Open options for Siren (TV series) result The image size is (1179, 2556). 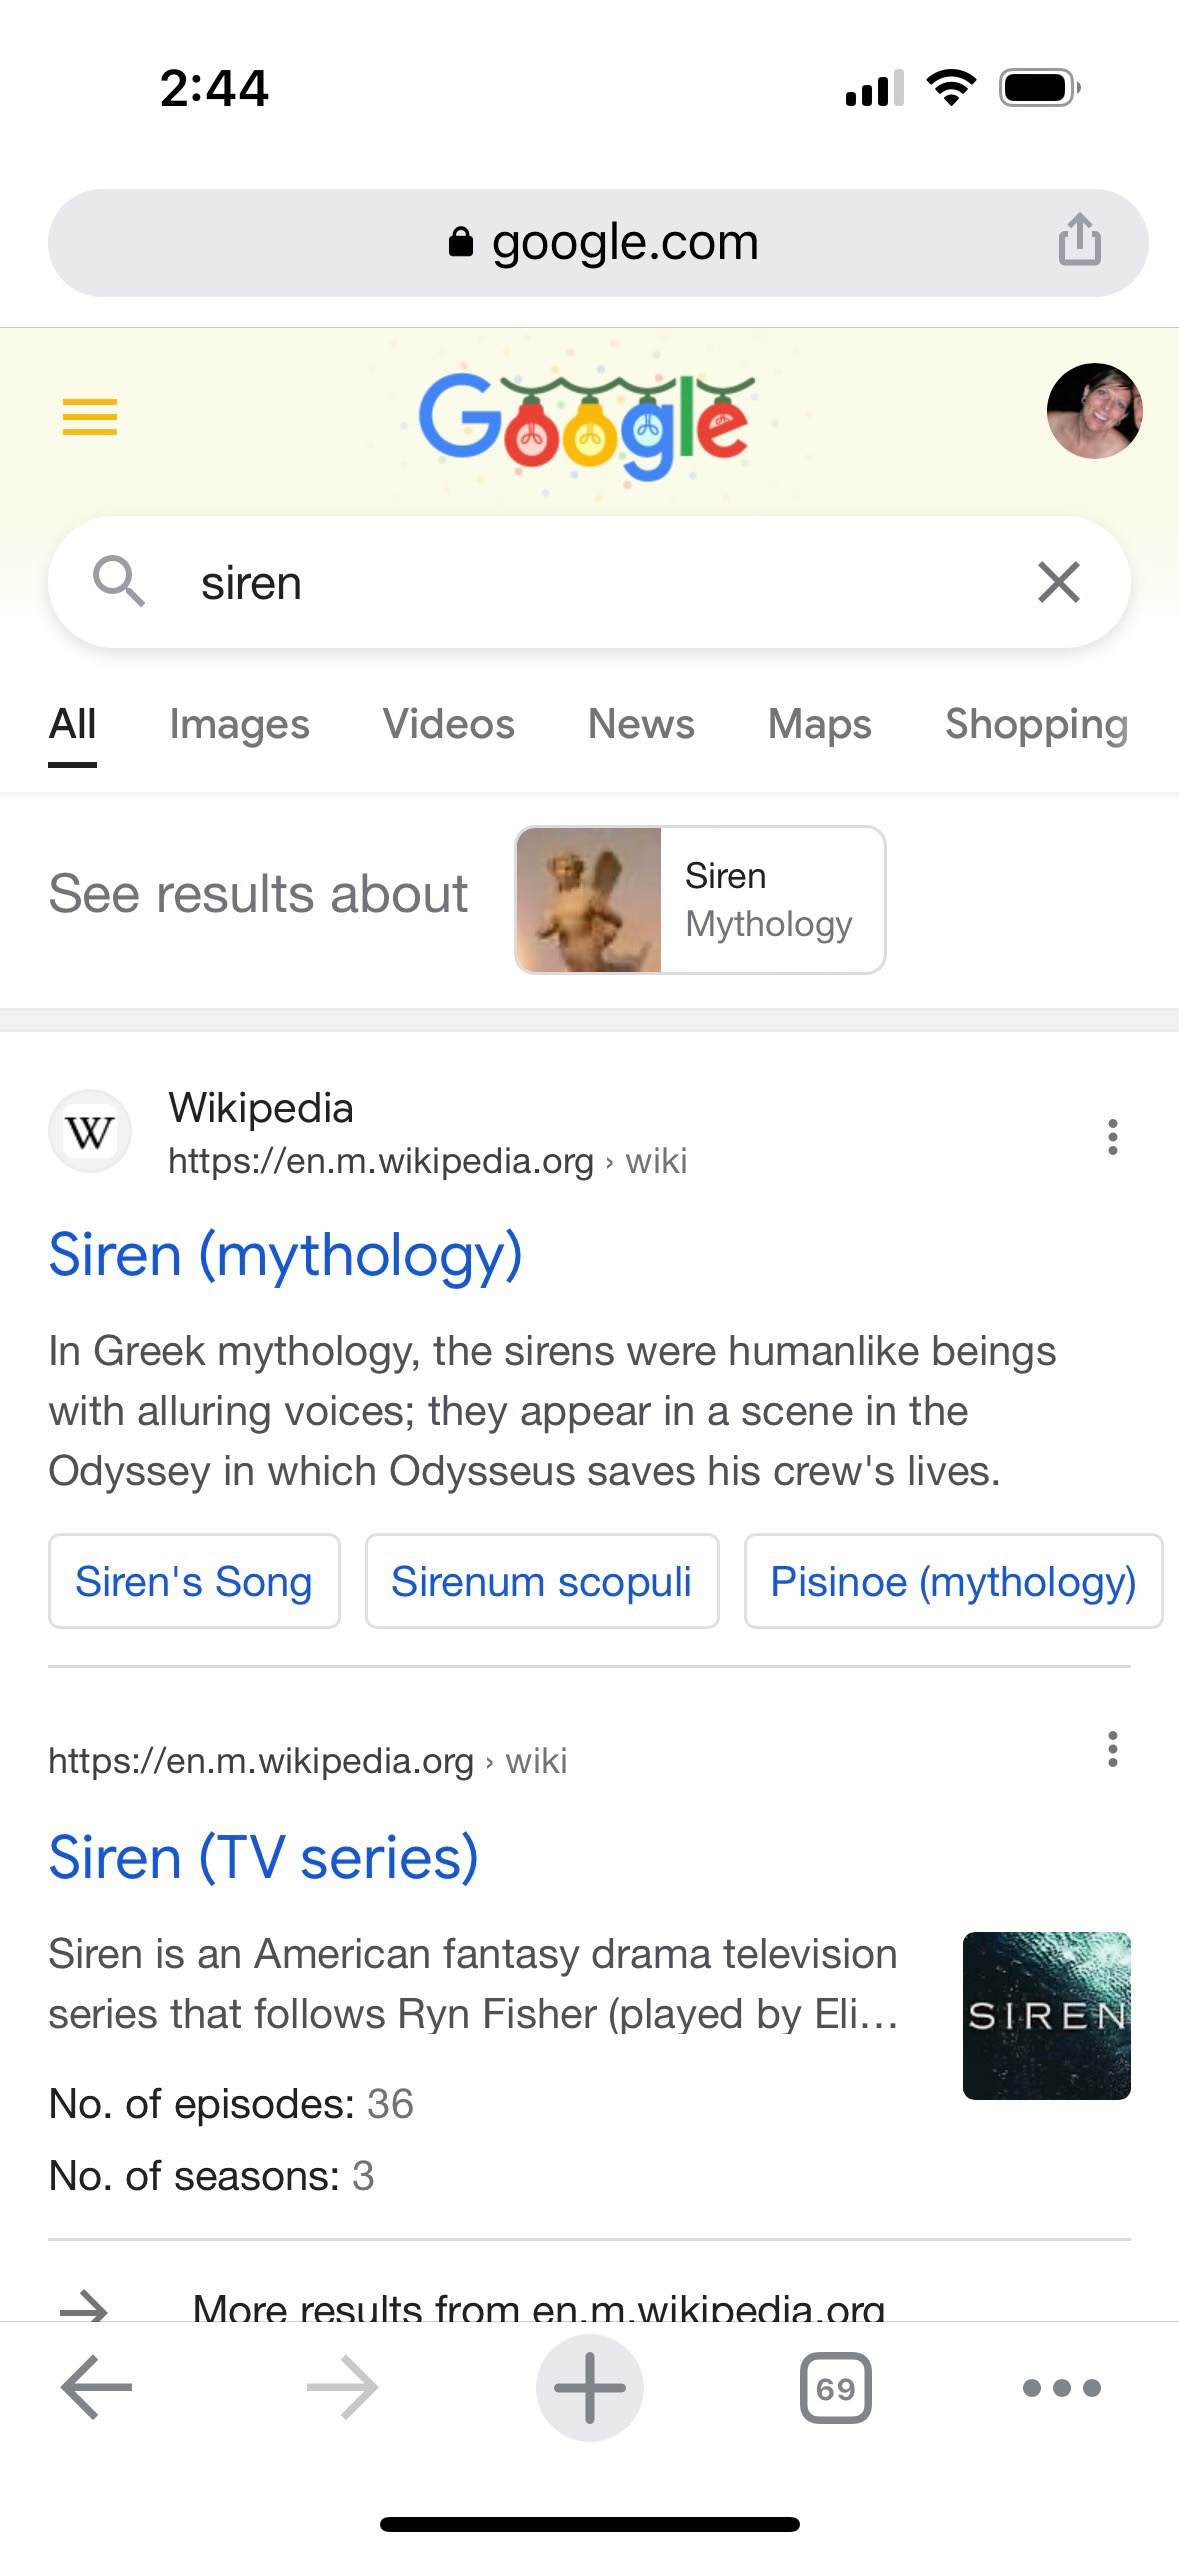coord(1112,1749)
